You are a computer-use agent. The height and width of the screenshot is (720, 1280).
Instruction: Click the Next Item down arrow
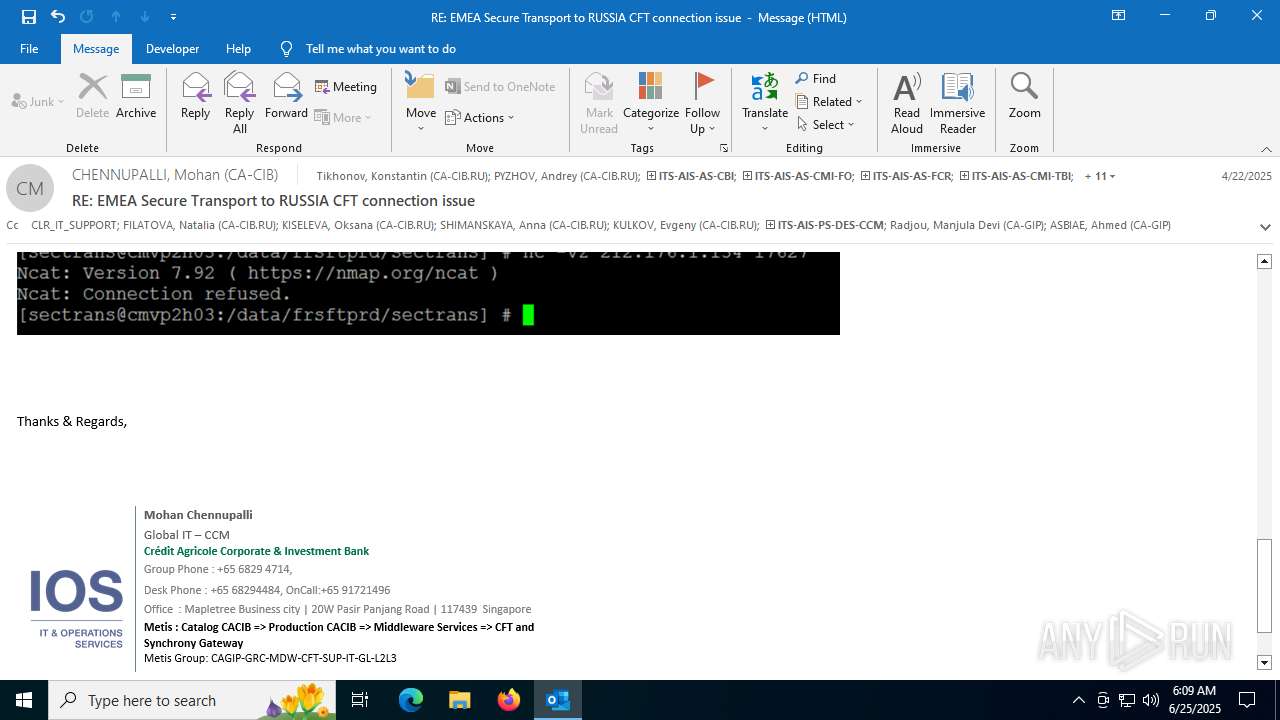coord(145,17)
